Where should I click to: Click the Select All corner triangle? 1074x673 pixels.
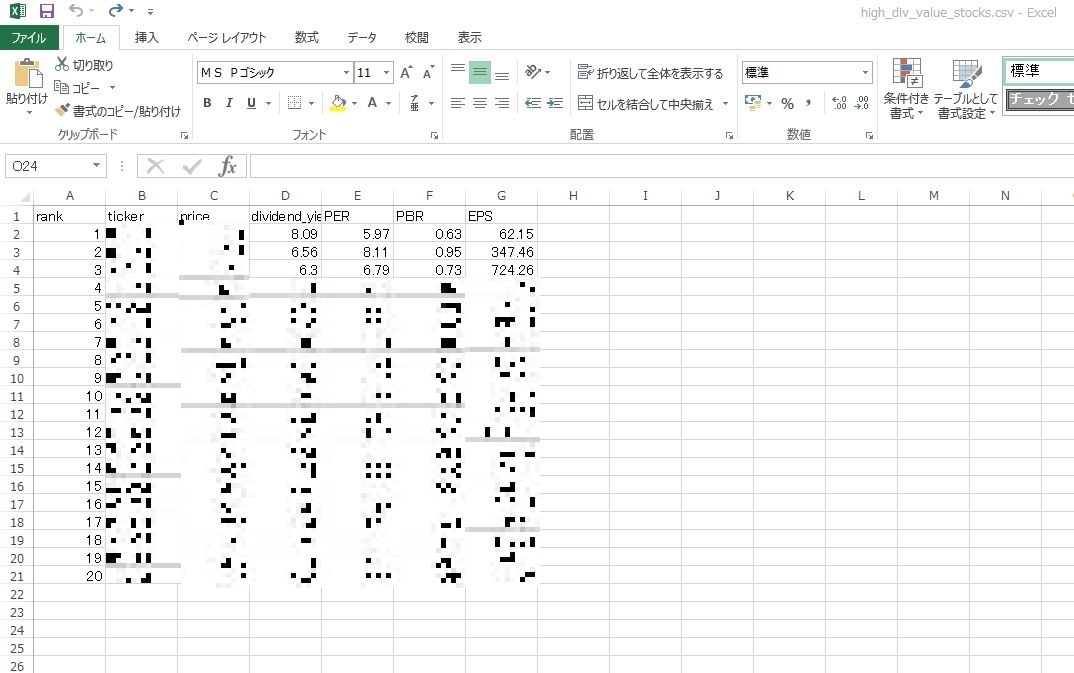tap(25, 196)
